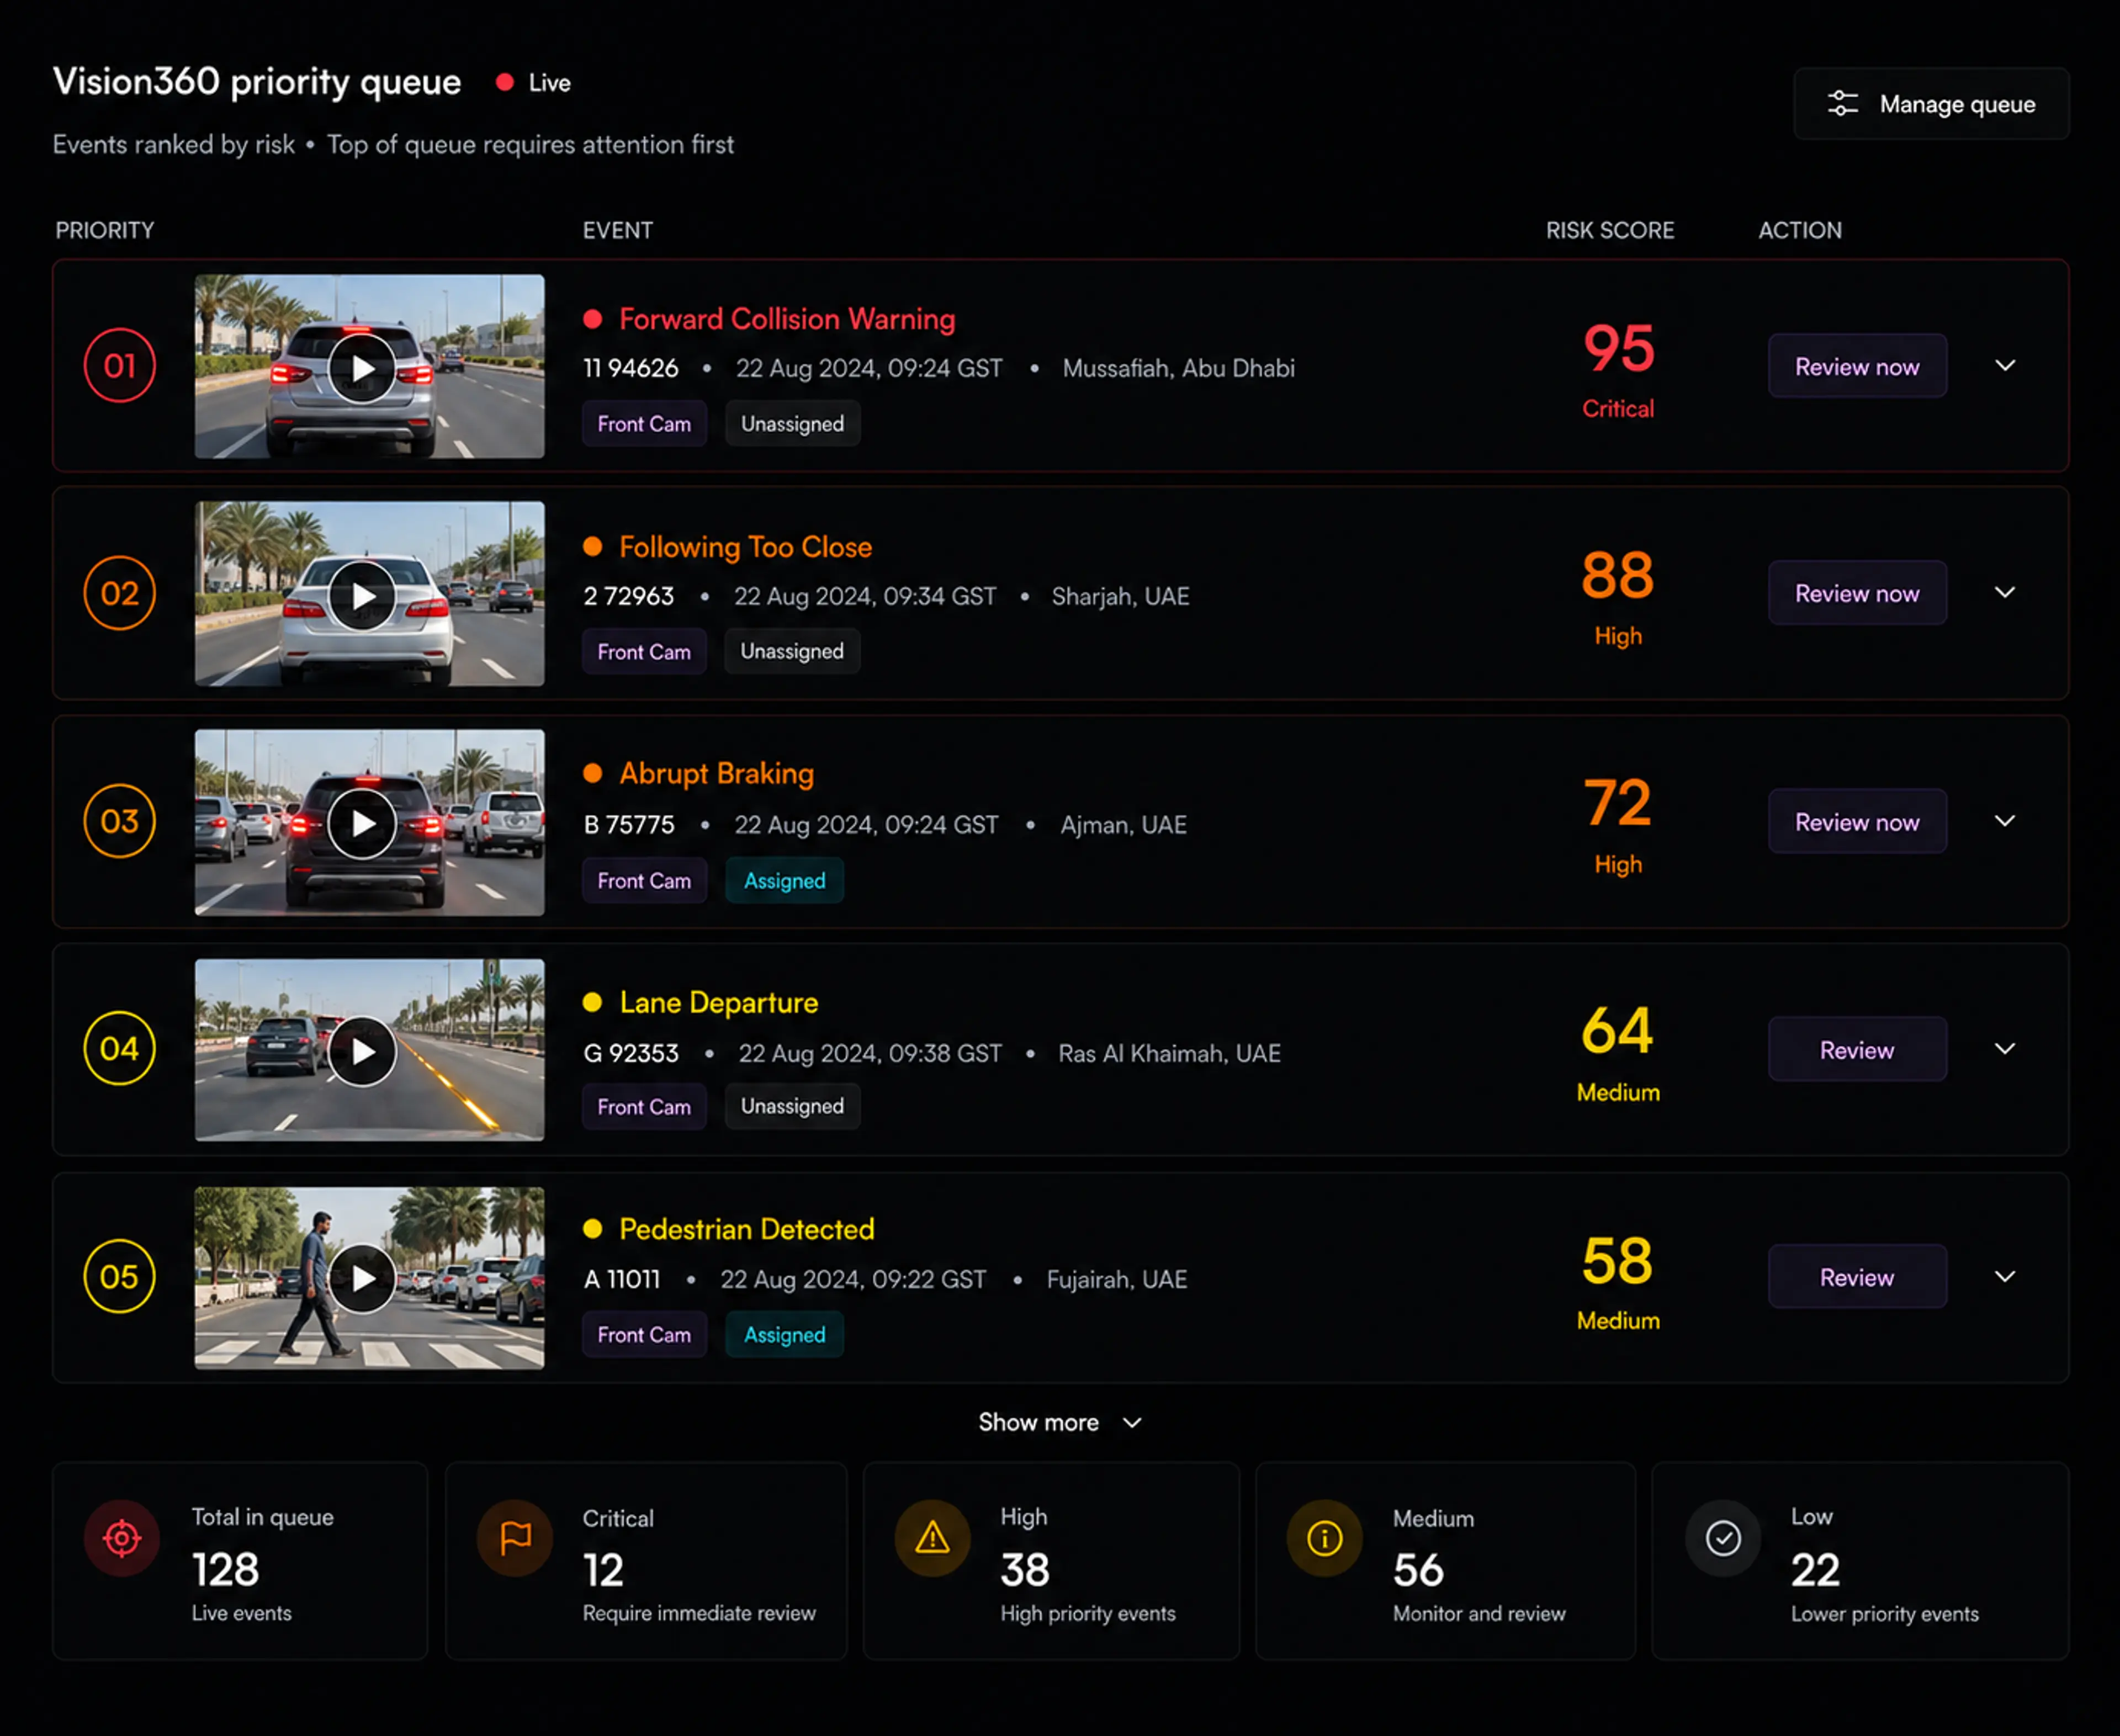Click the priority 04 circle badge
The width and height of the screenshot is (2120, 1736).
click(x=120, y=1048)
